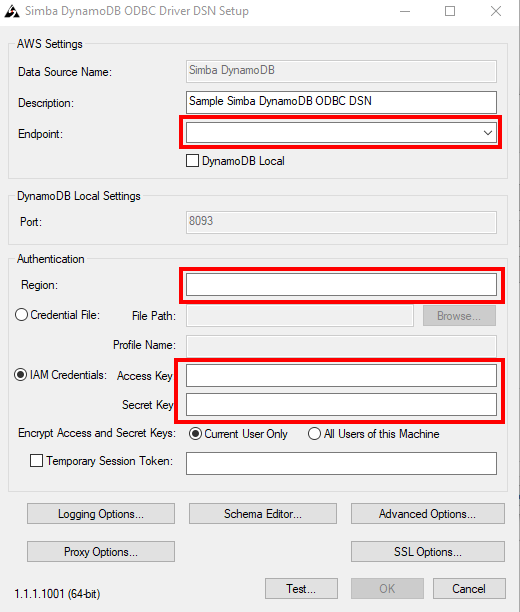Click into the Description text field
The height and width of the screenshot is (612, 520).
[x=341, y=102]
